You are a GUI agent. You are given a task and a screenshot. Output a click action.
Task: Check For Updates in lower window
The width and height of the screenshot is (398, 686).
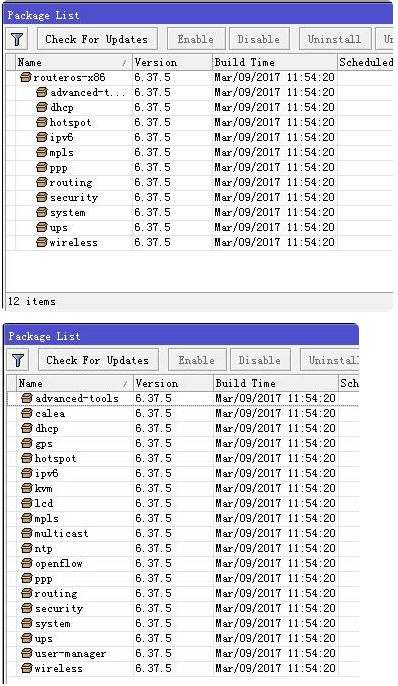[97, 360]
